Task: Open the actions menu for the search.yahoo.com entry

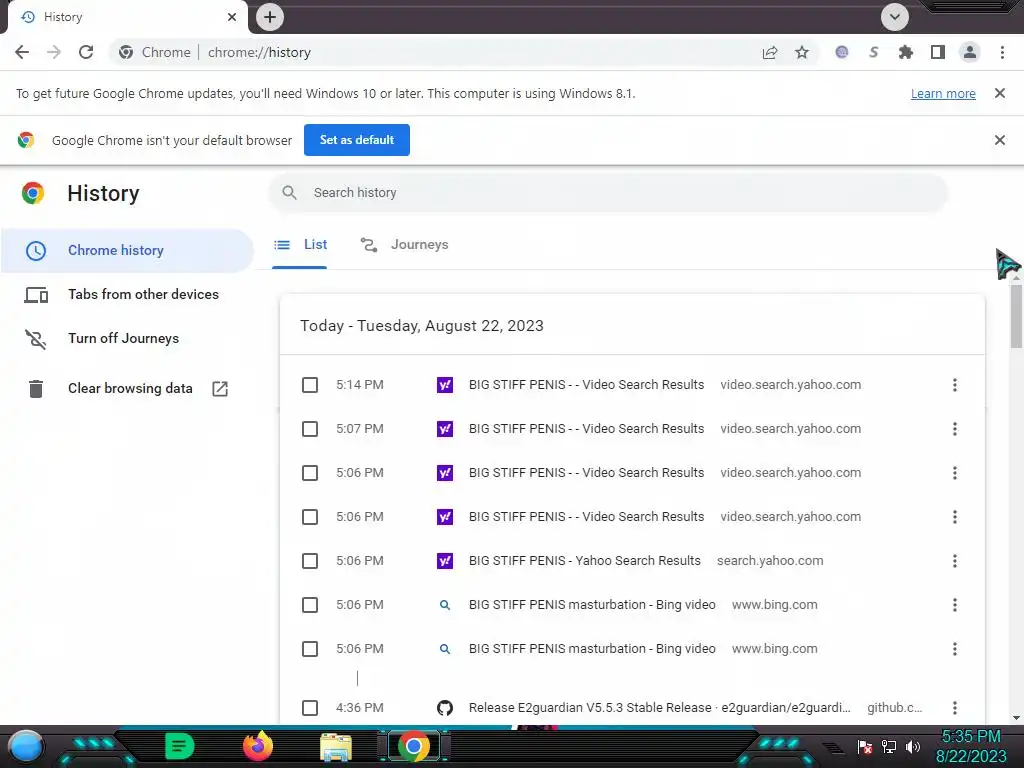Action: tap(955, 561)
